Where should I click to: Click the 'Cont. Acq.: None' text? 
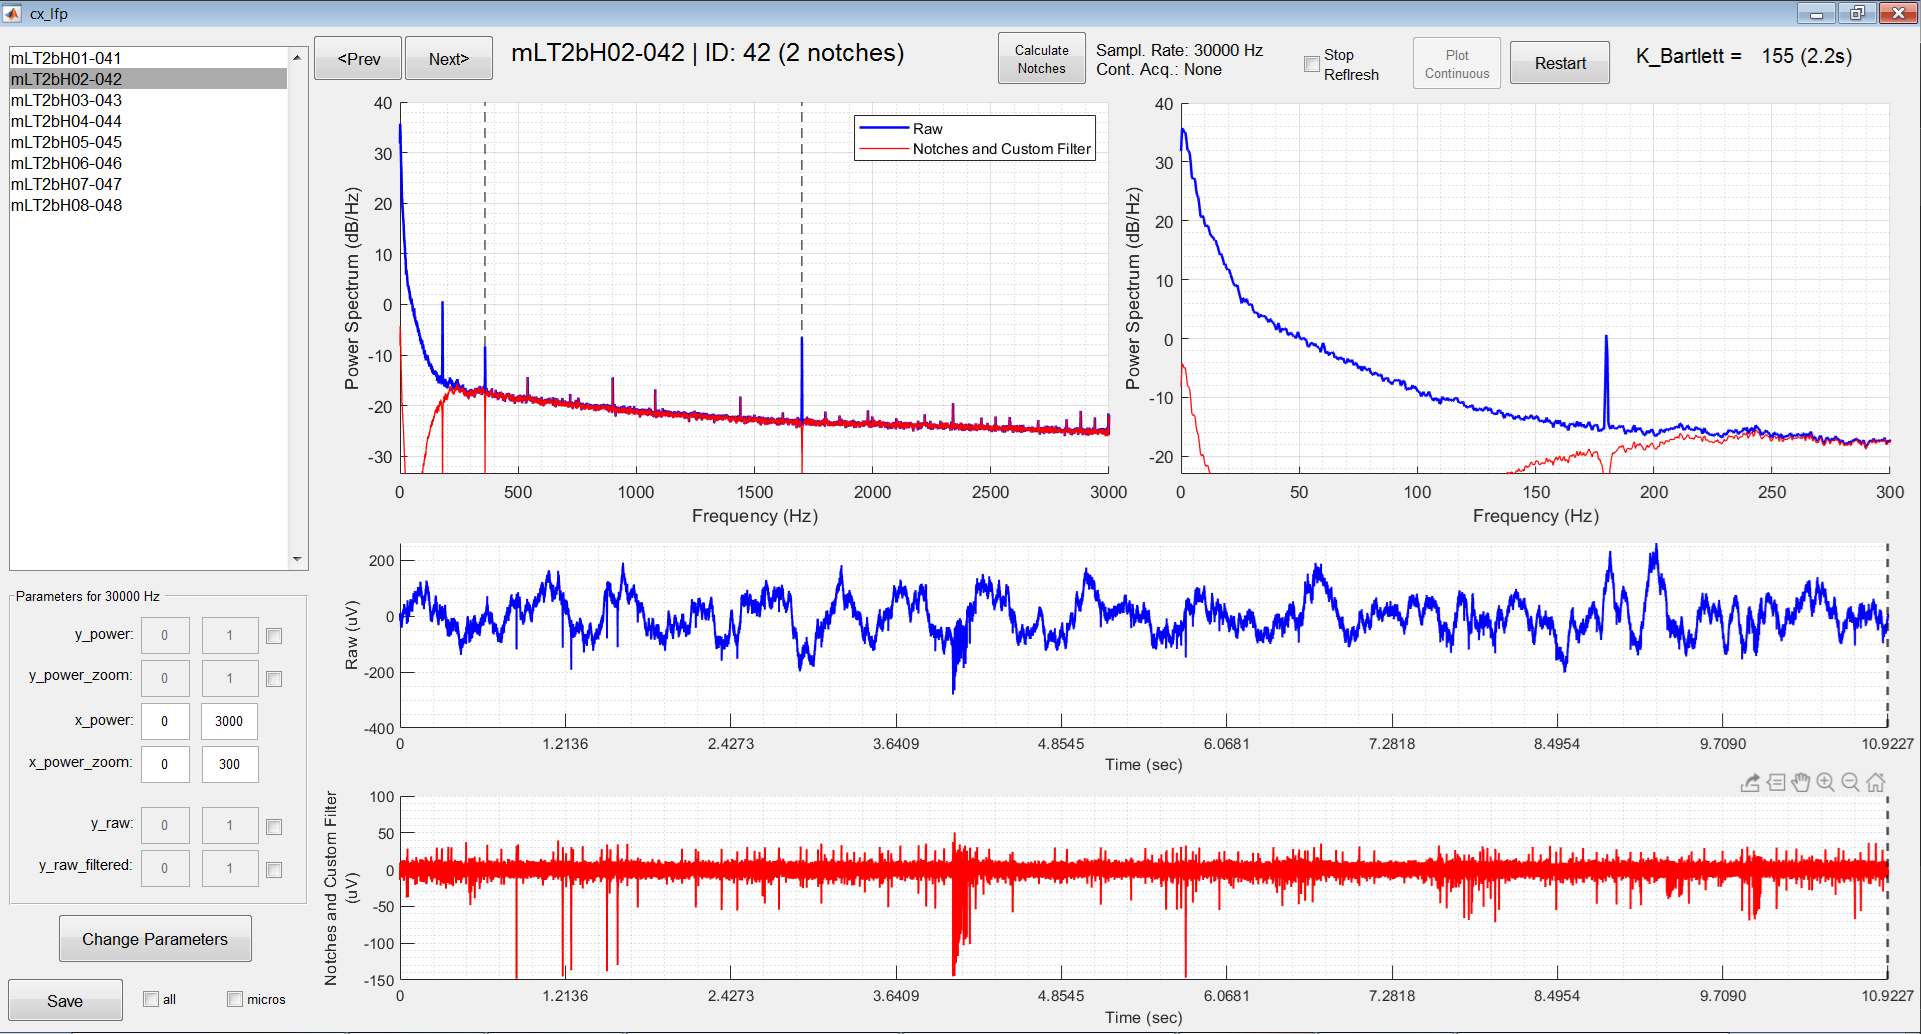[x=1158, y=69]
